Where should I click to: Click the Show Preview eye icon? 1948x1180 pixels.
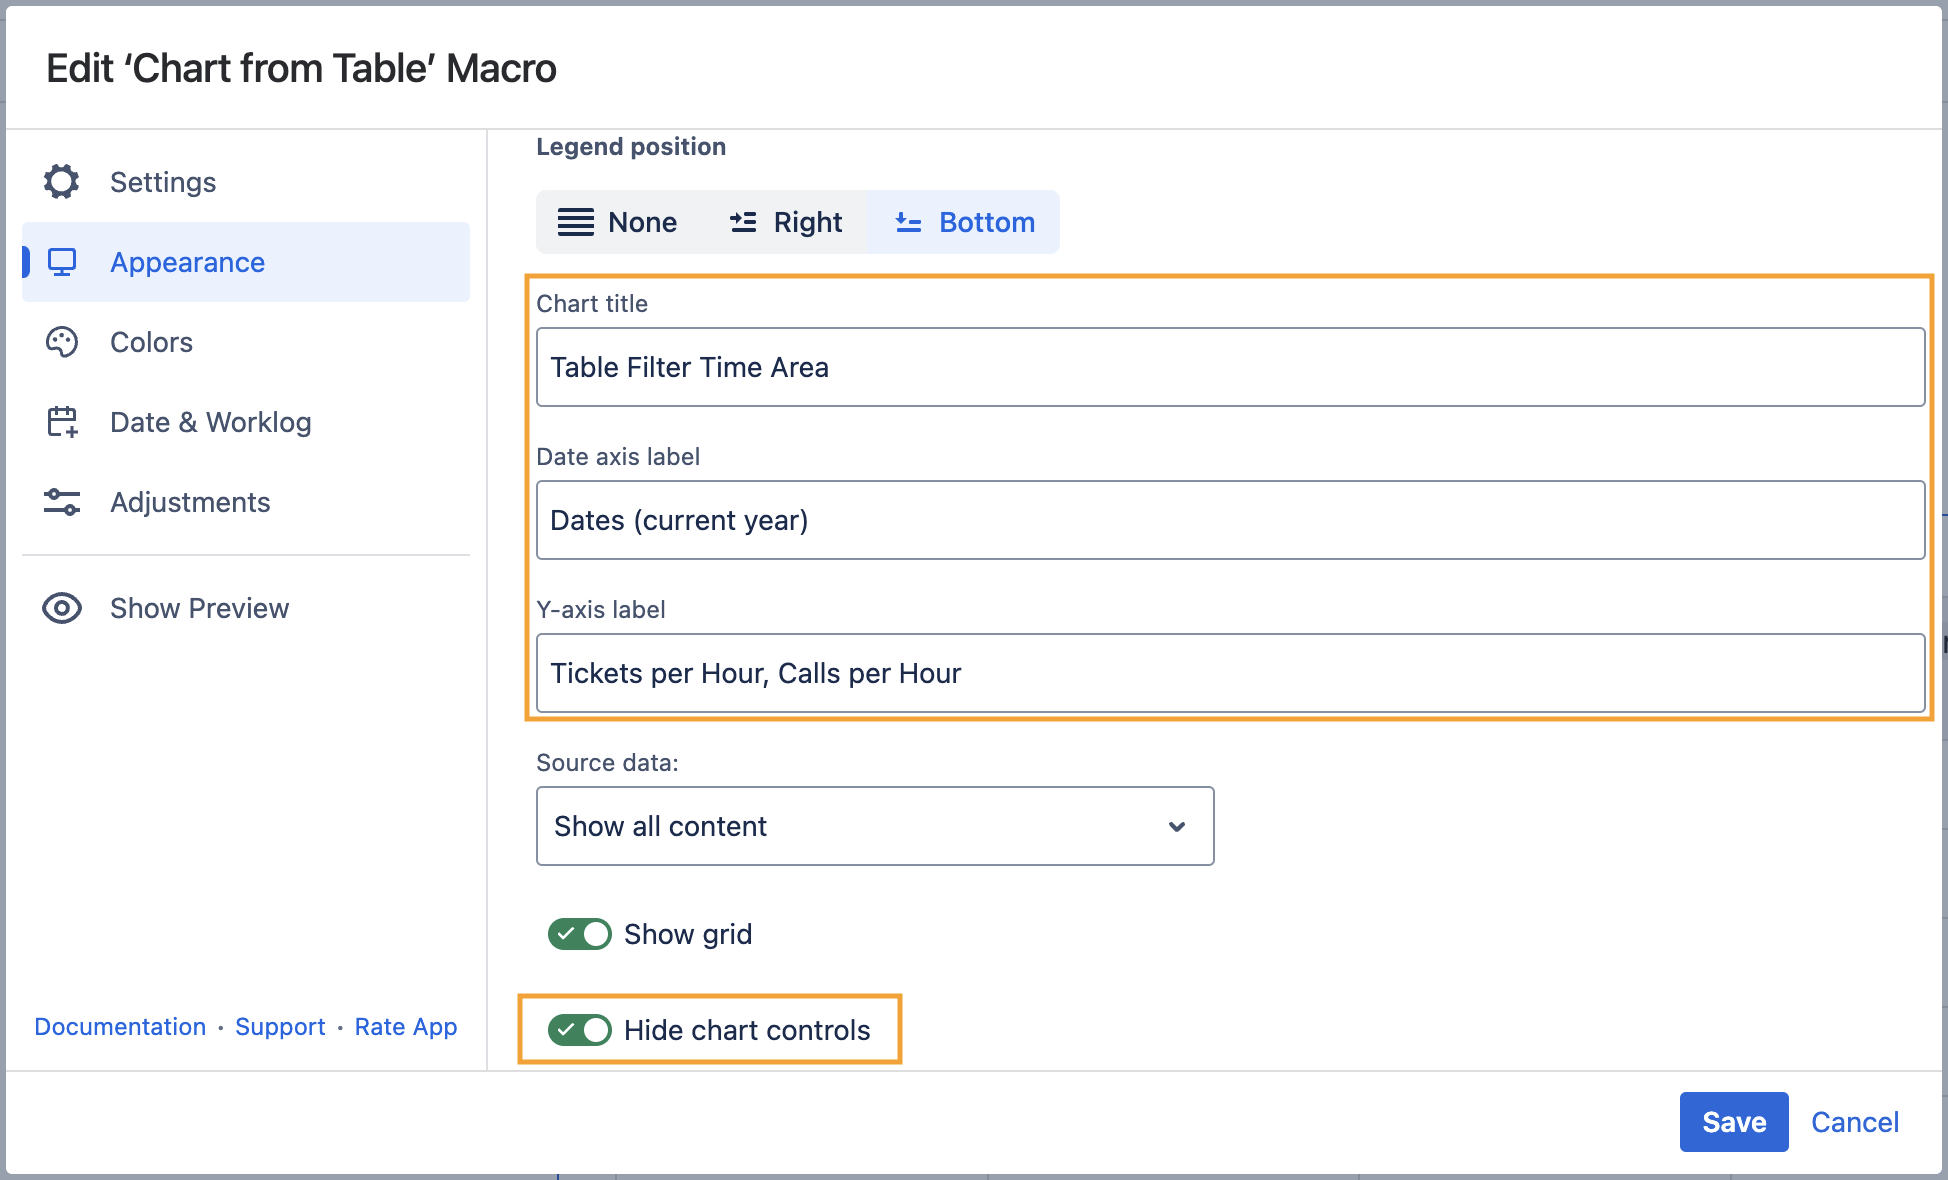(x=62, y=608)
